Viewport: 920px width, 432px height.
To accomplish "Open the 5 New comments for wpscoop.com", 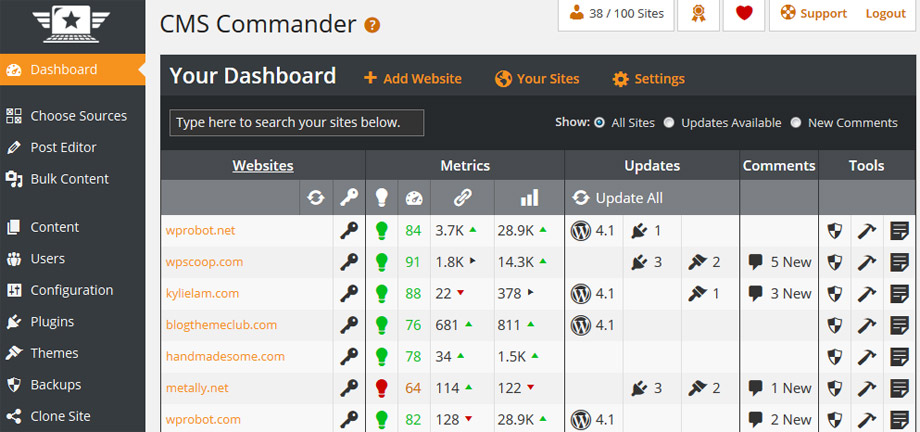I will pyautogui.click(x=780, y=262).
